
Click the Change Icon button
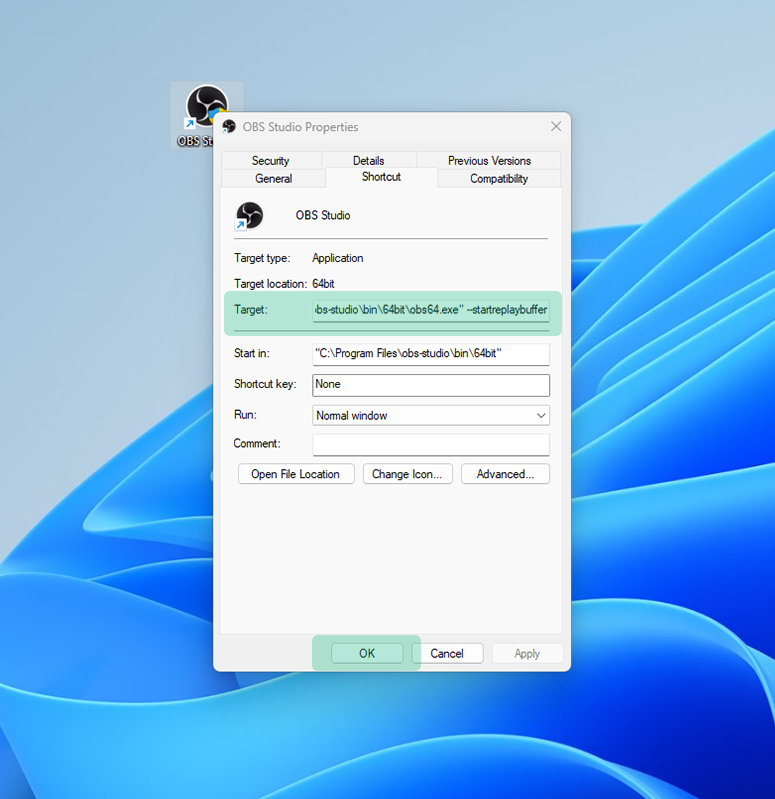point(408,474)
